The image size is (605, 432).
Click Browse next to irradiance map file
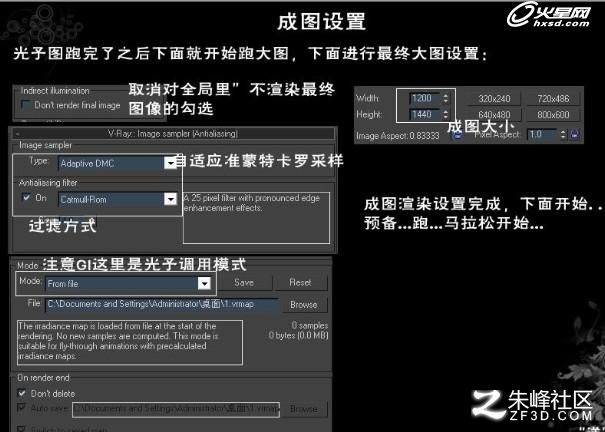click(x=304, y=305)
